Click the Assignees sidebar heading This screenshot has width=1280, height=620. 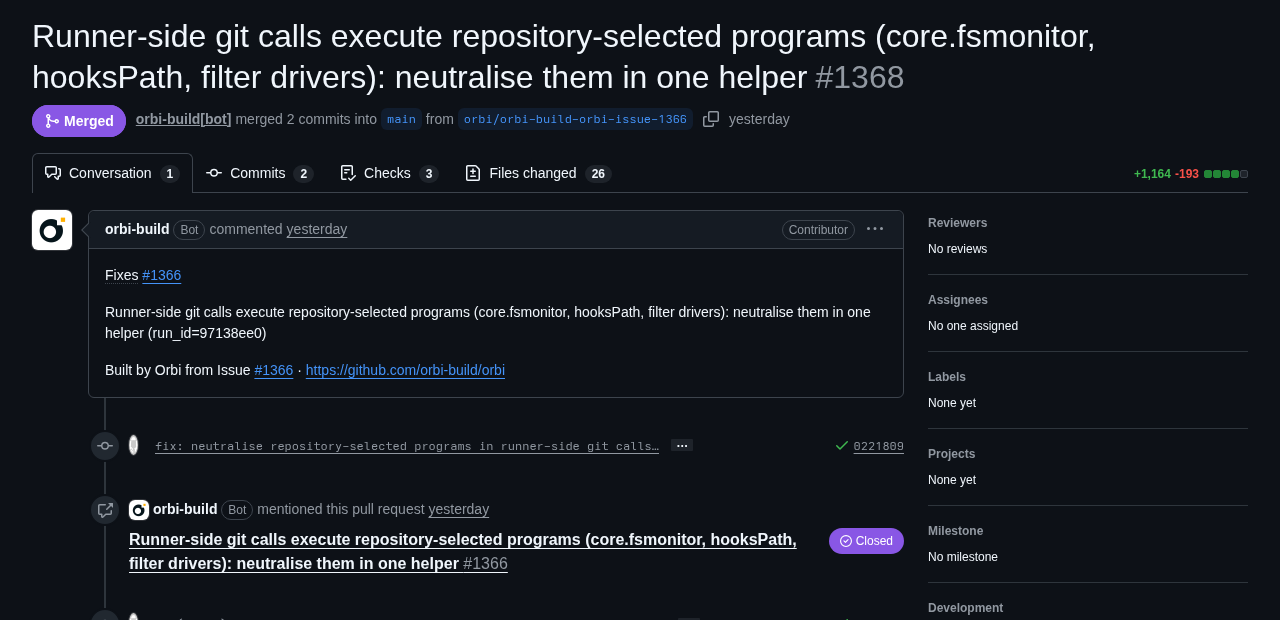[958, 300]
